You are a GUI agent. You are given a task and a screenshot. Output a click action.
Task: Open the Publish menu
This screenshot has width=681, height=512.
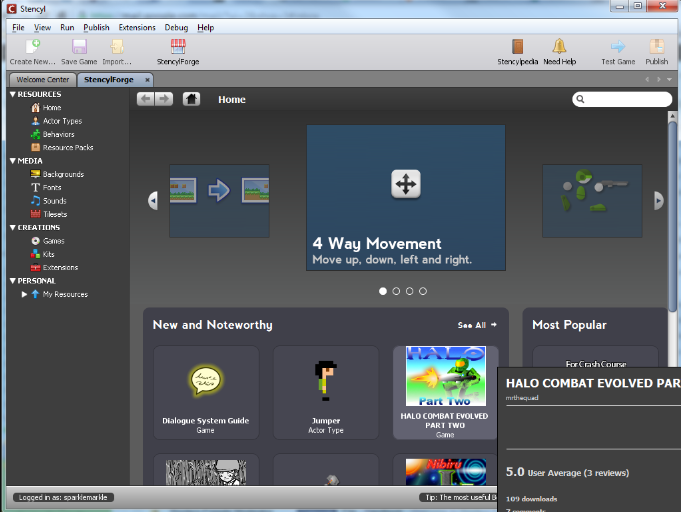96,27
